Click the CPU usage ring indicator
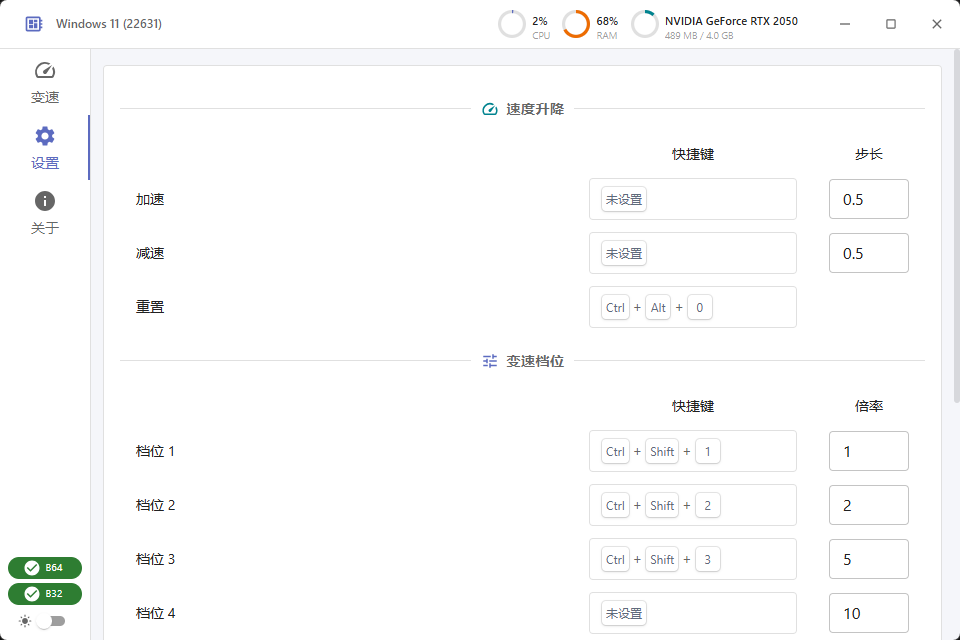This screenshot has height=640, width=960. point(512,24)
